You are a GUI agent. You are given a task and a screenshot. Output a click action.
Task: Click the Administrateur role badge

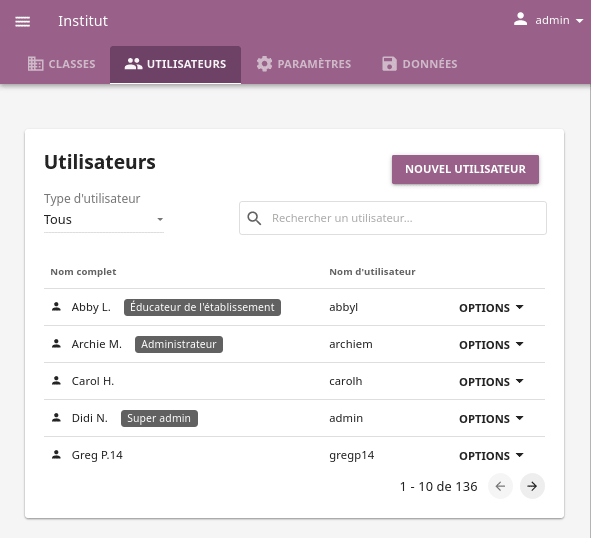(x=179, y=344)
